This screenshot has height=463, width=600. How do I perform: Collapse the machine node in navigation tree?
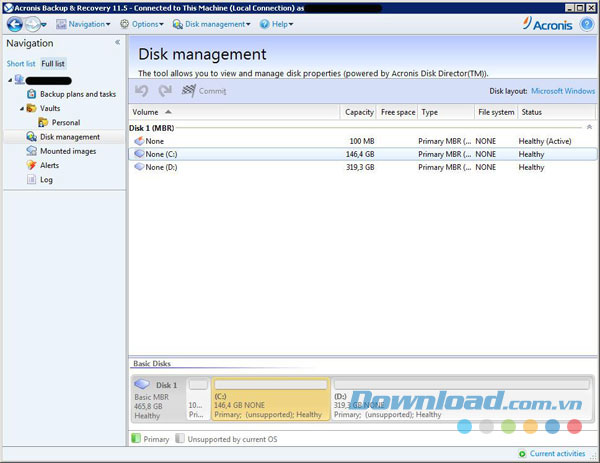click(x=10, y=80)
